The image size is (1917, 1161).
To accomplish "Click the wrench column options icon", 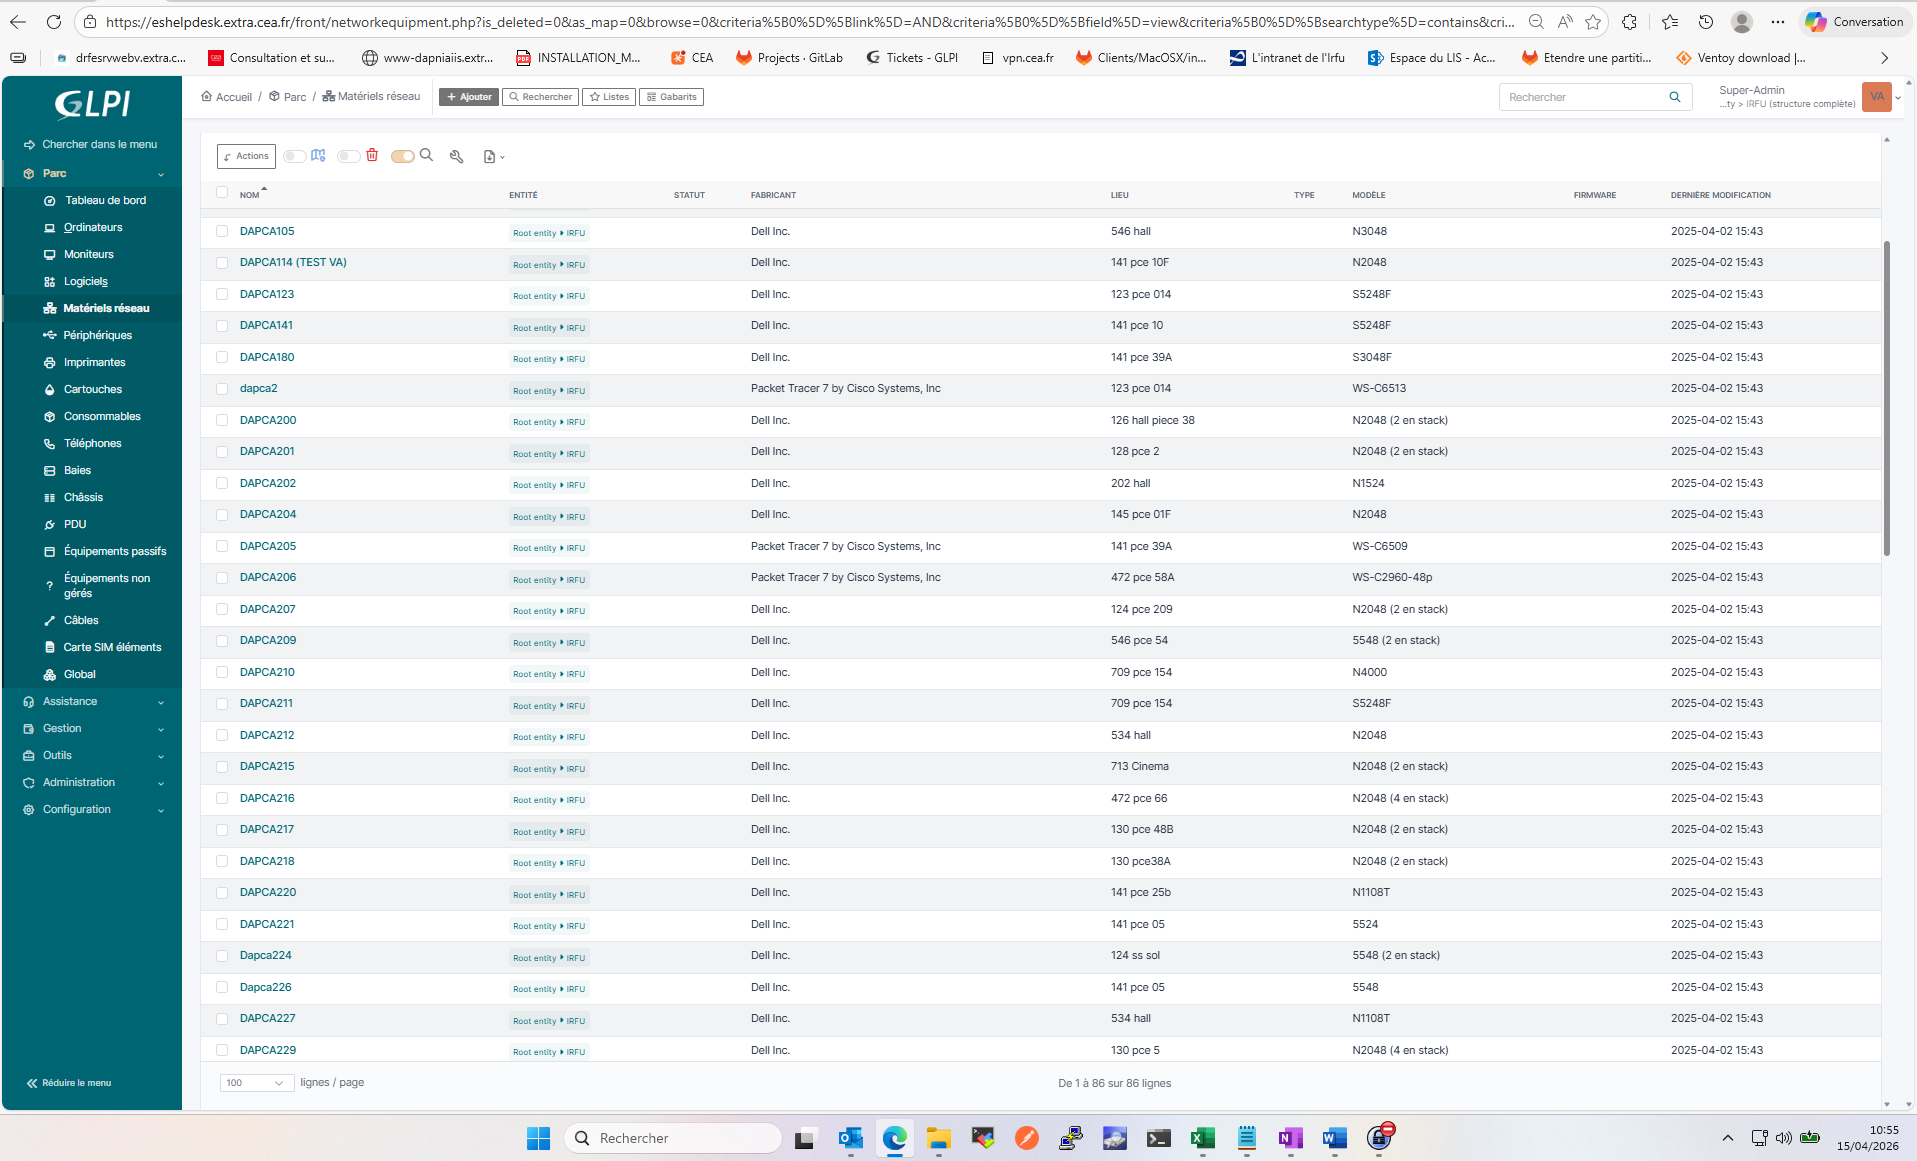I will [x=457, y=156].
